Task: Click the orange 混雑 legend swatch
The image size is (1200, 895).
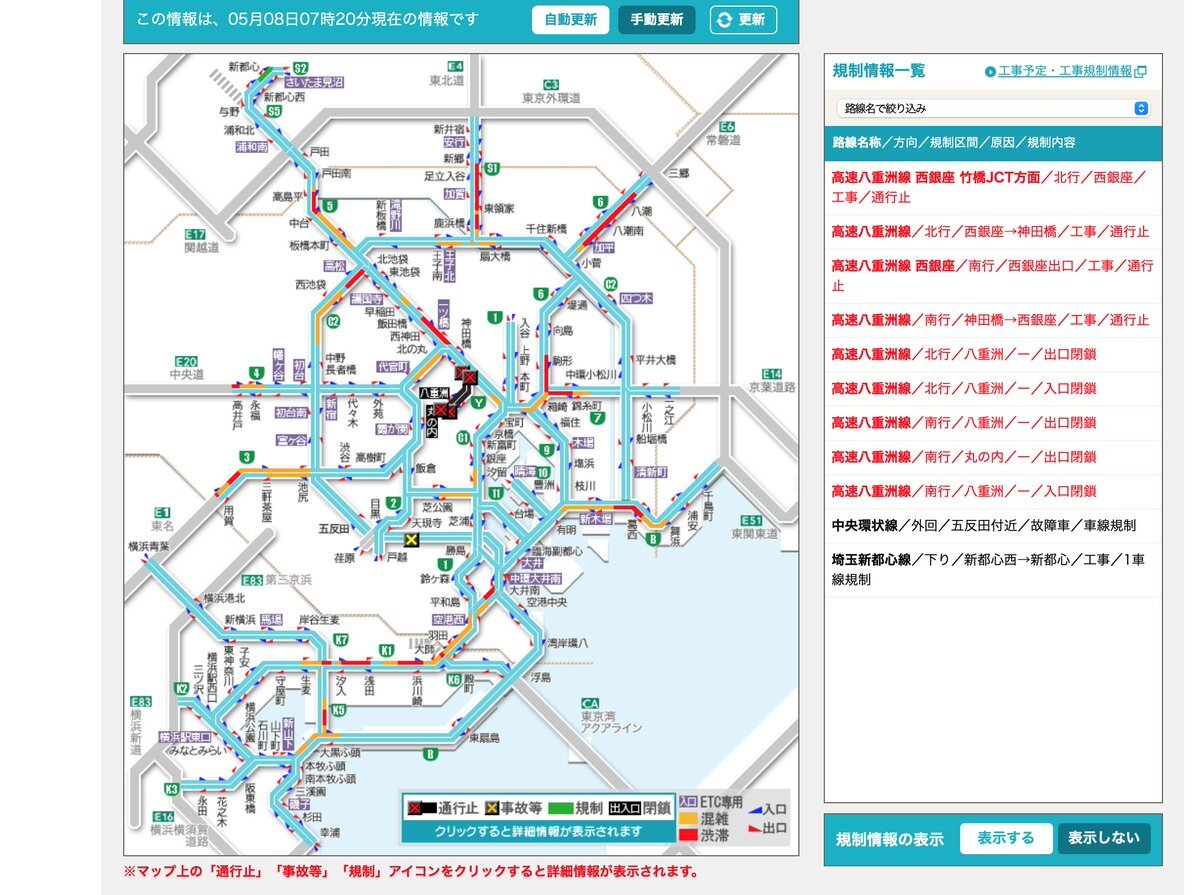Action: click(x=688, y=818)
